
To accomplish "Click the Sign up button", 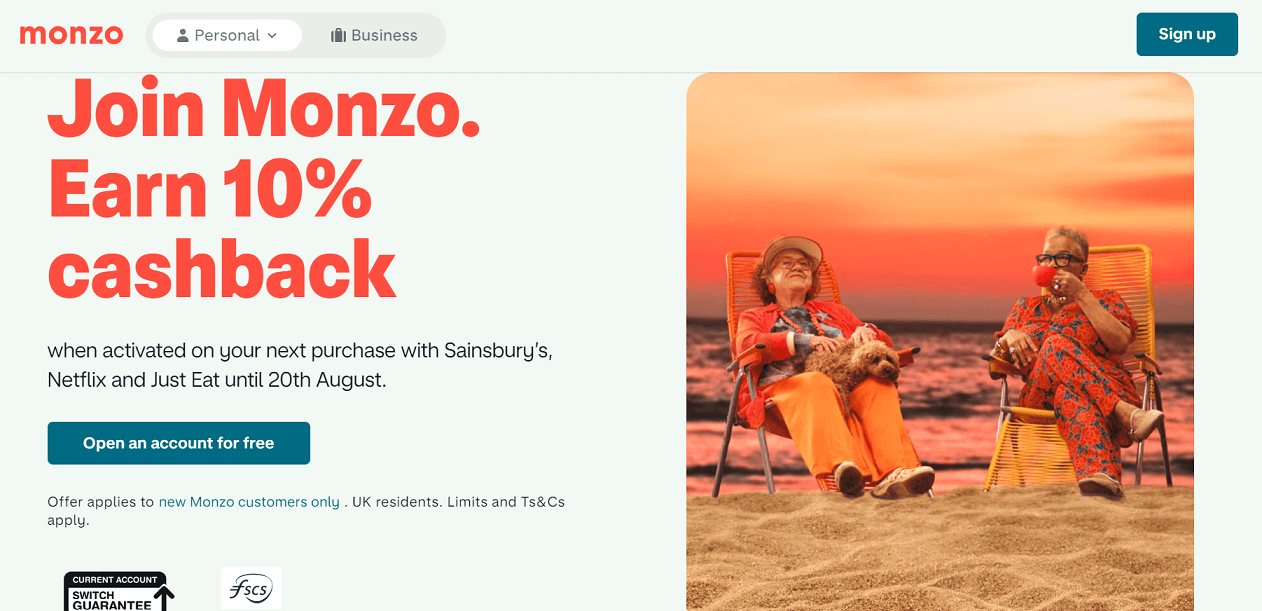I will (1187, 33).
